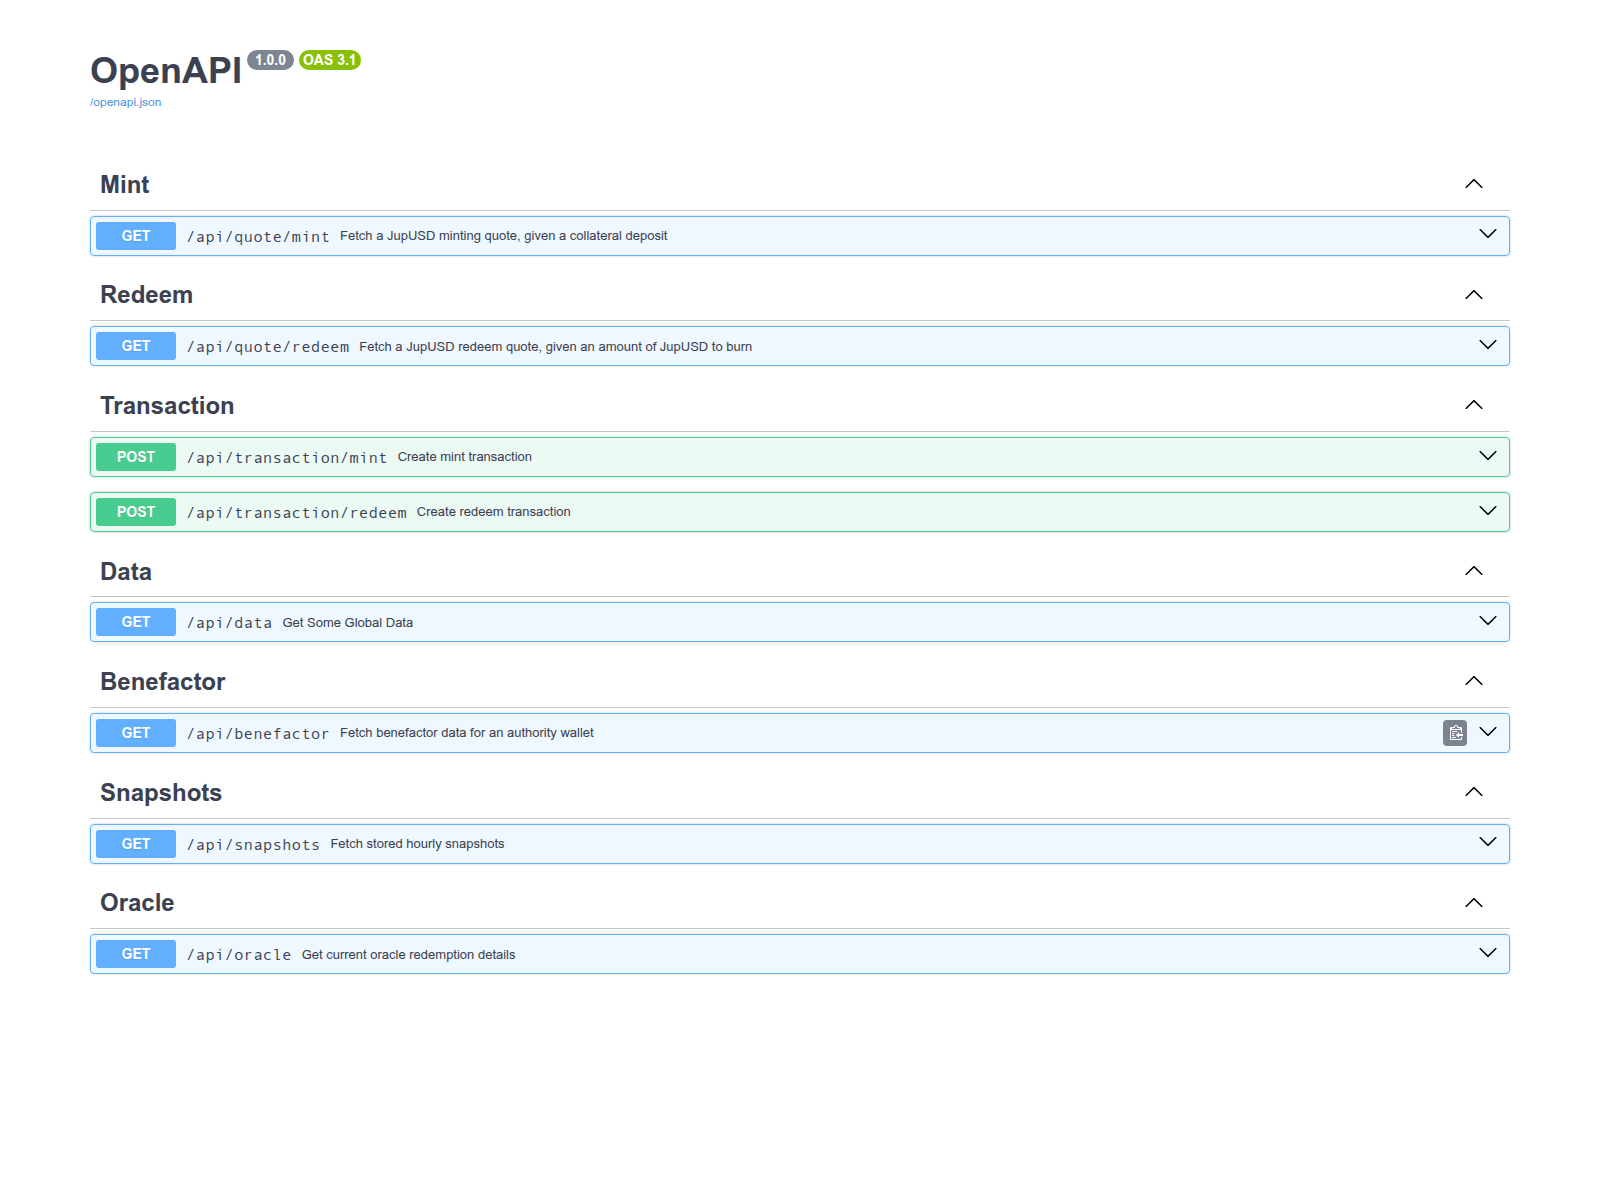Collapse the Transaction section chevron
Viewport: 1600px width, 1200px height.
pos(1474,405)
